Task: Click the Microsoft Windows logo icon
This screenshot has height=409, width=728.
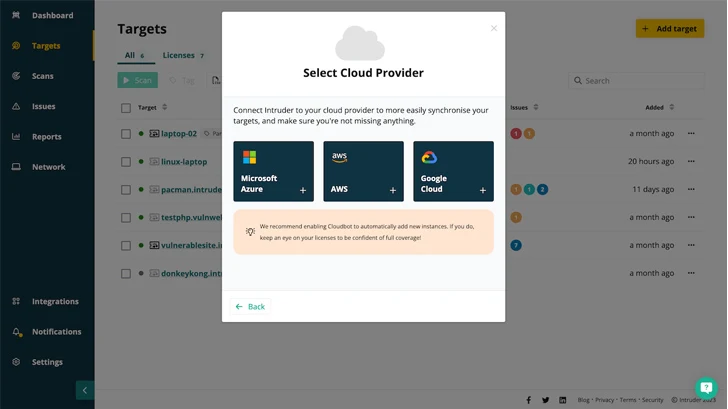Action: [x=249, y=157]
